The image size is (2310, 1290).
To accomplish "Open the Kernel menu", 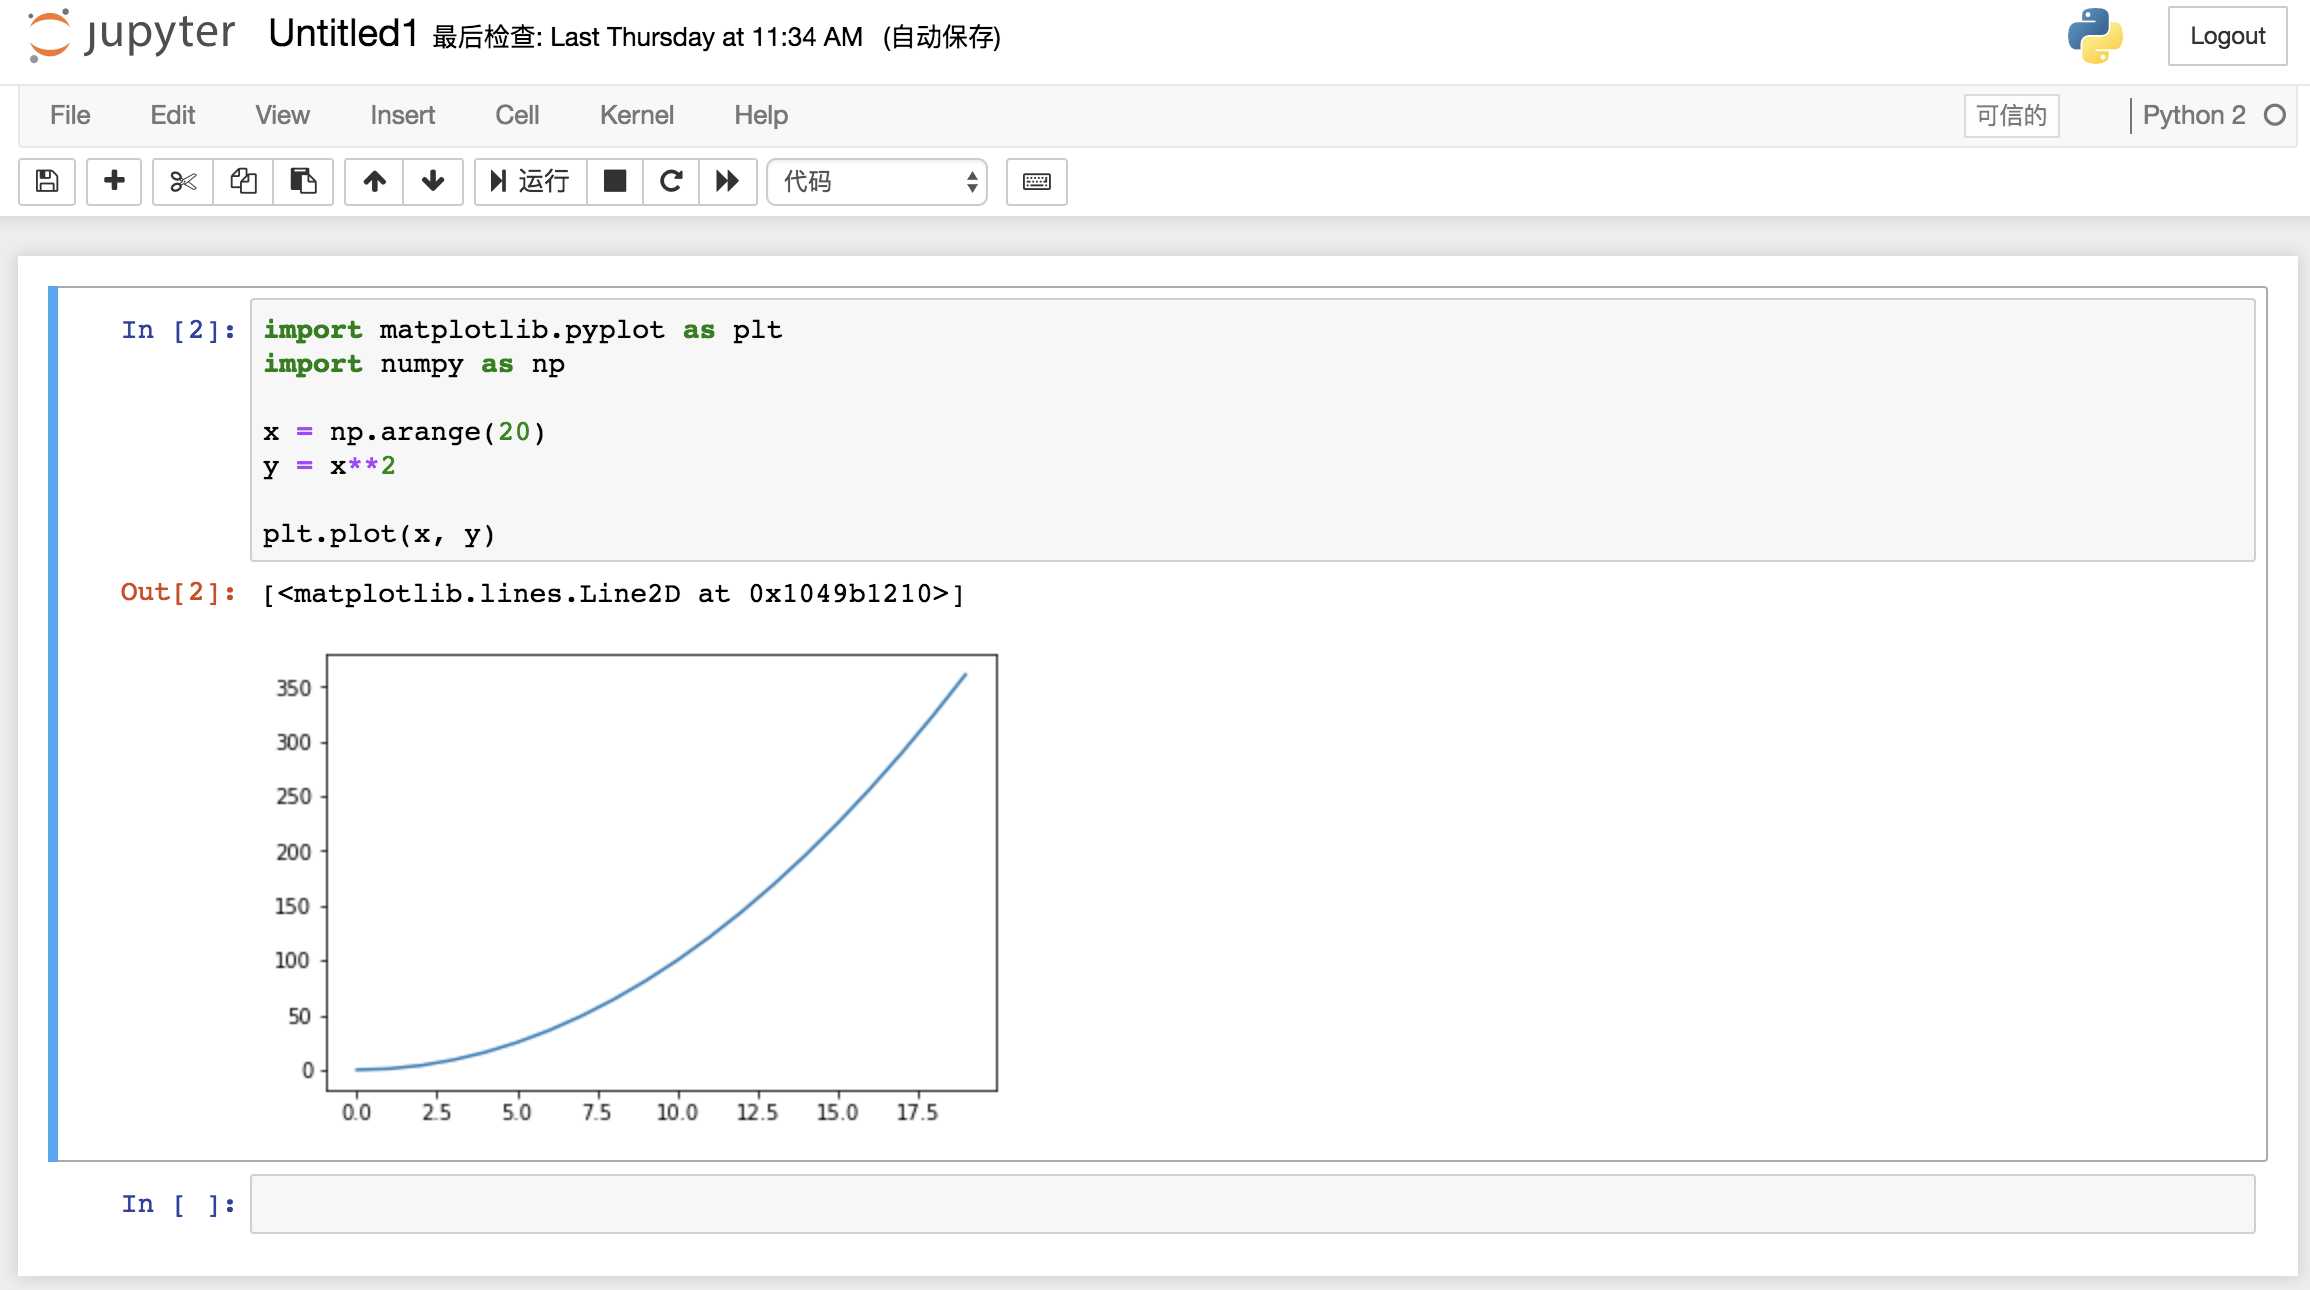I will [x=636, y=115].
